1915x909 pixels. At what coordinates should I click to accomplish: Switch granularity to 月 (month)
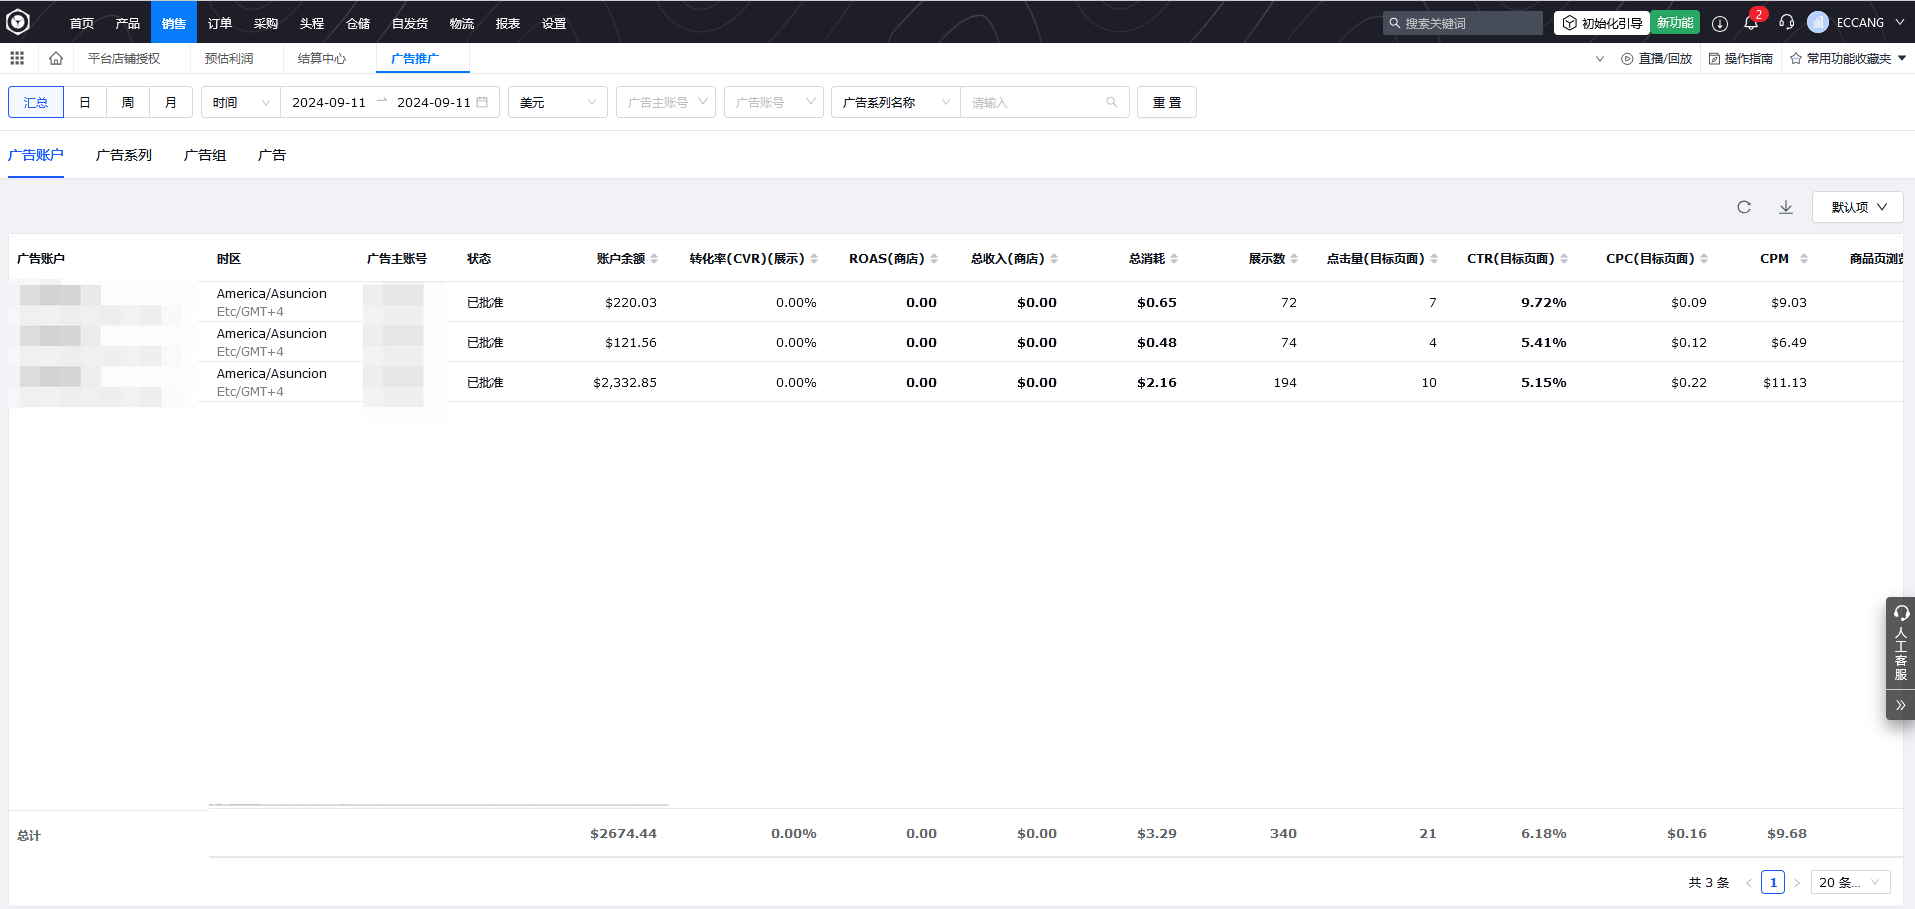[171, 102]
